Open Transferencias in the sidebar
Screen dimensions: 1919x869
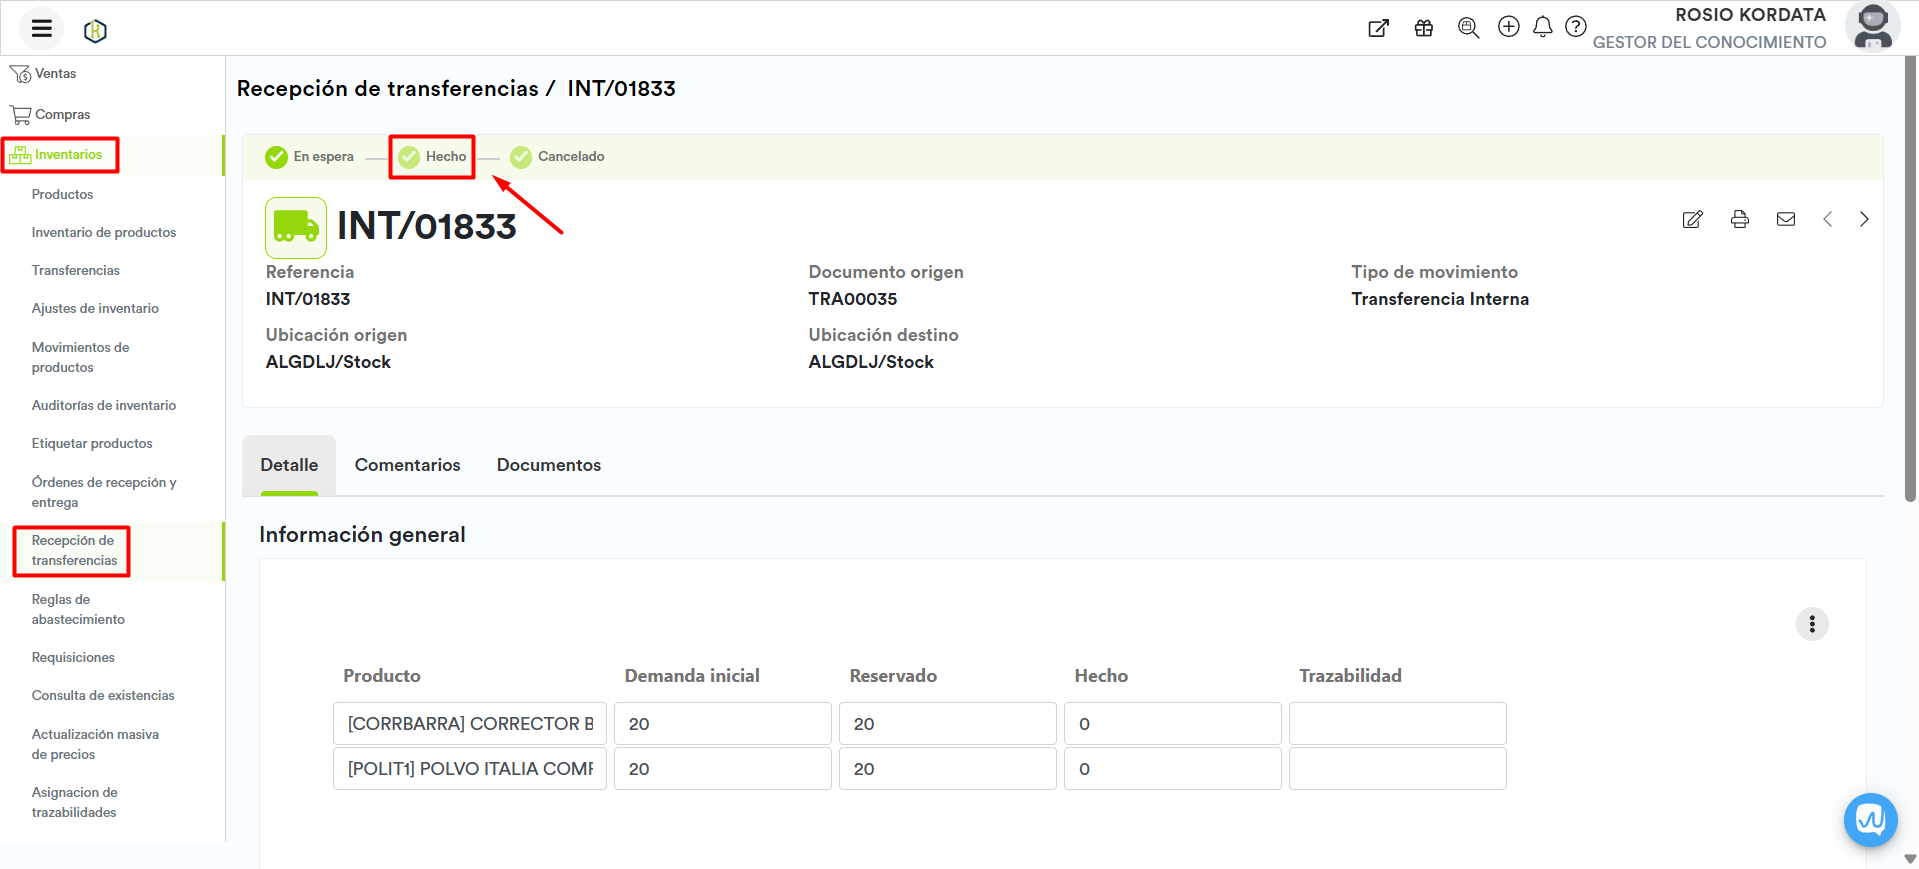(75, 271)
